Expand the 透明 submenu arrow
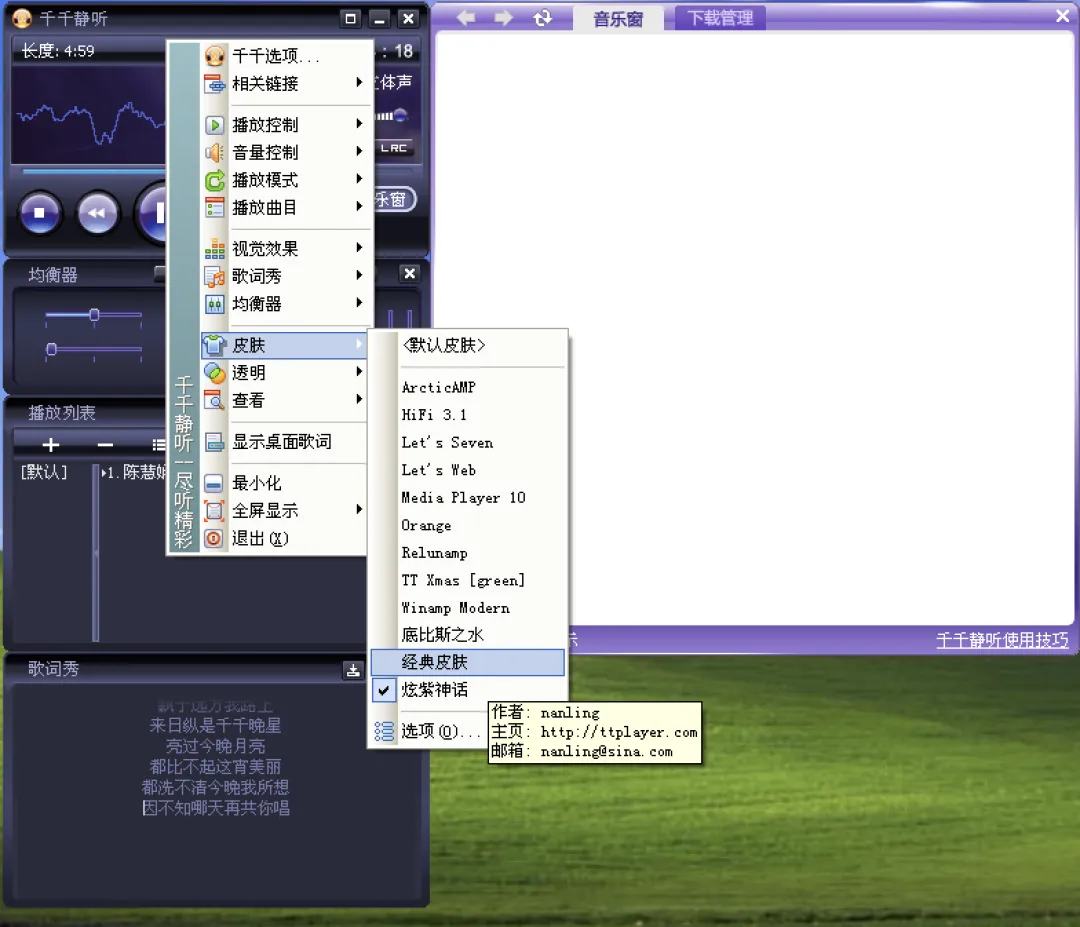Screen dimensions: 1080x927 [359, 372]
